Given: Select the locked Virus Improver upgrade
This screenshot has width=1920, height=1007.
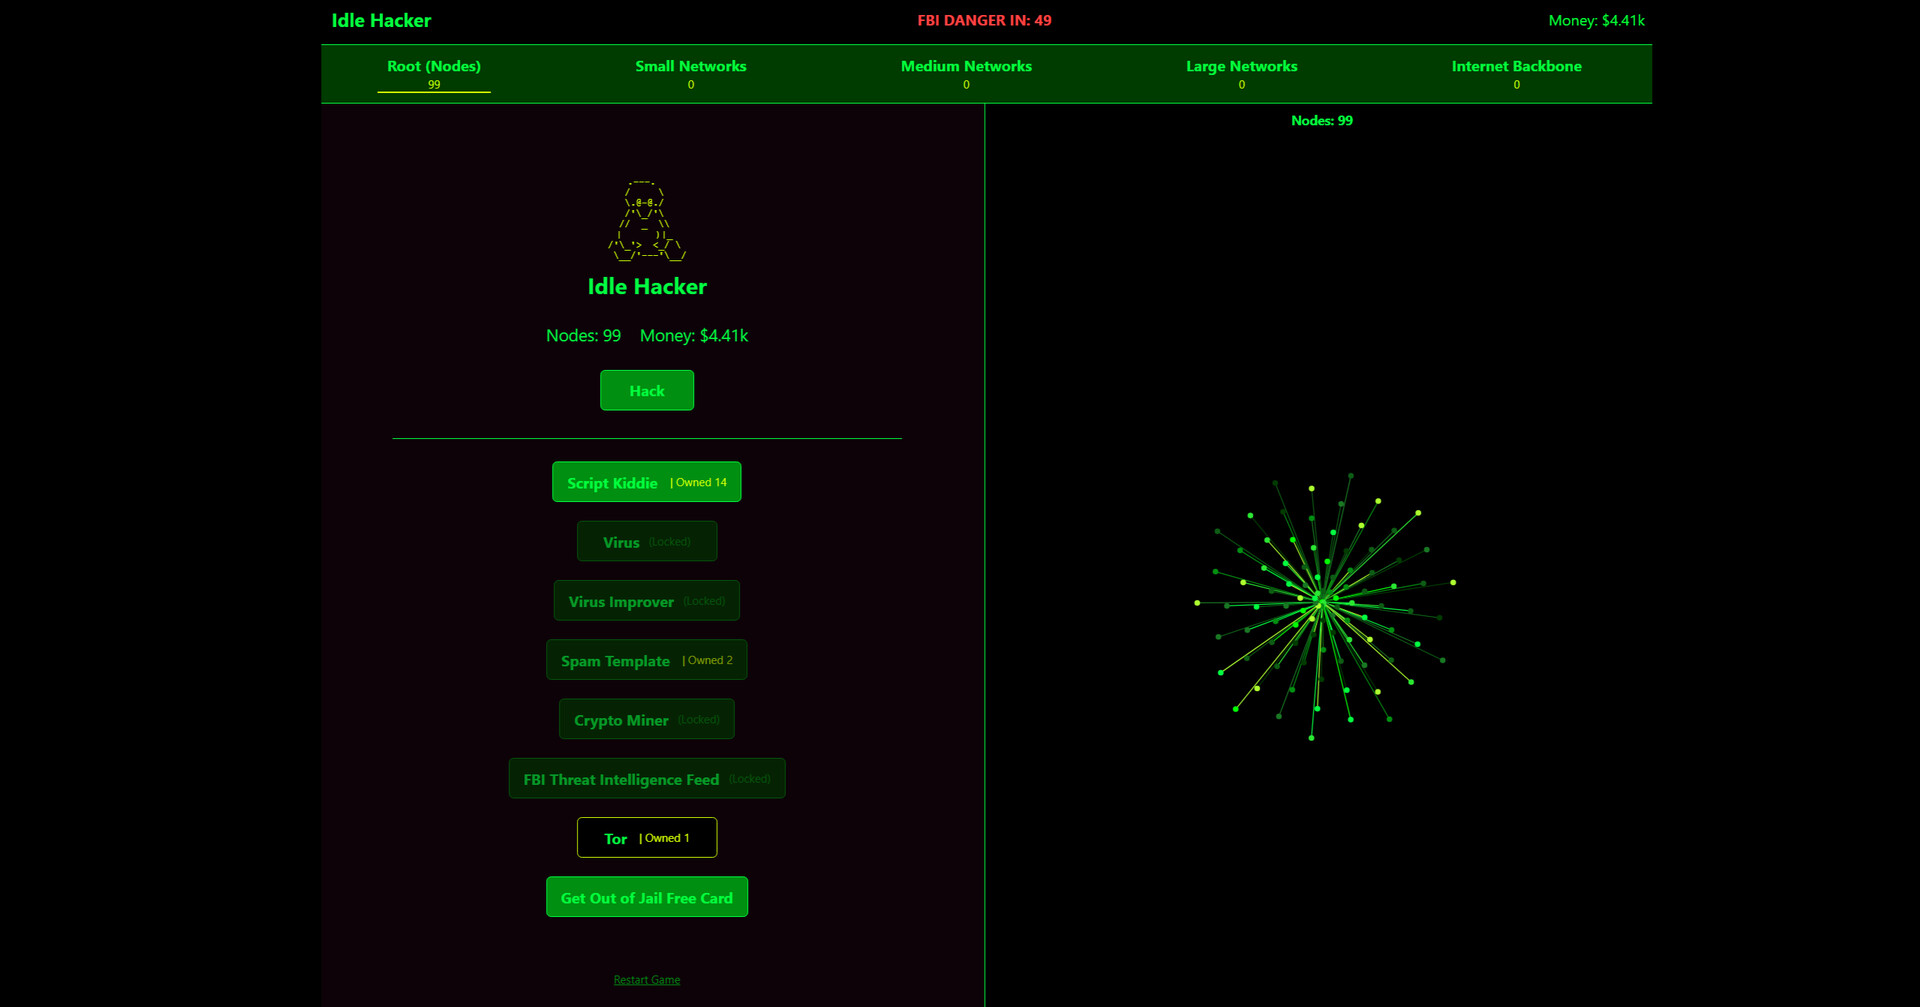Looking at the screenshot, I should pos(646,601).
